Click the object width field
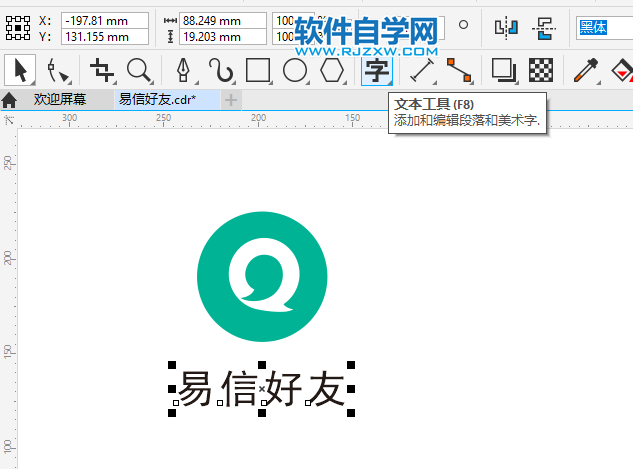The image size is (633, 469). pos(223,21)
